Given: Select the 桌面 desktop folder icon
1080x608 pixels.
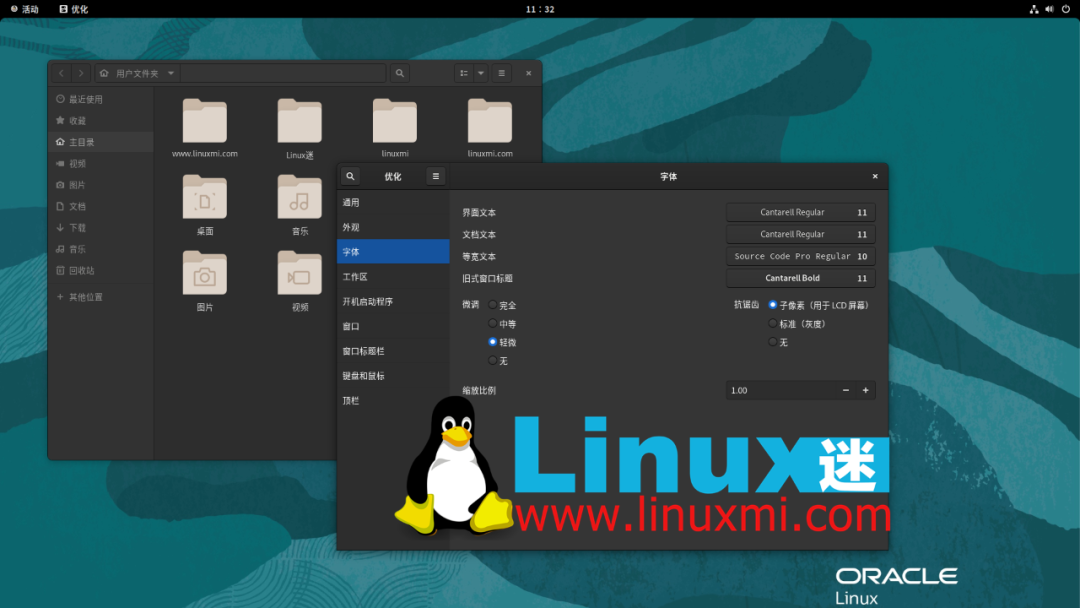Looking at the screenshot, I should coord(205,198).
